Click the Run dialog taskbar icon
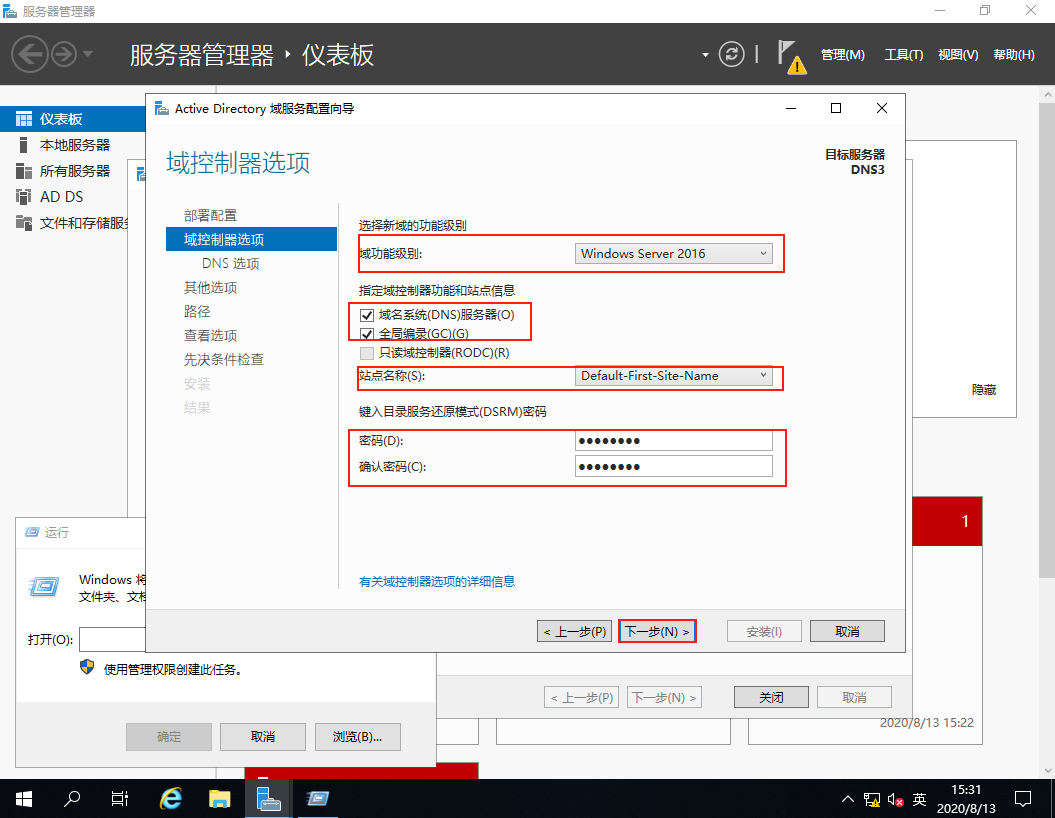The height and width of the screenshot is (818, 1055). [x=317, y=799]
